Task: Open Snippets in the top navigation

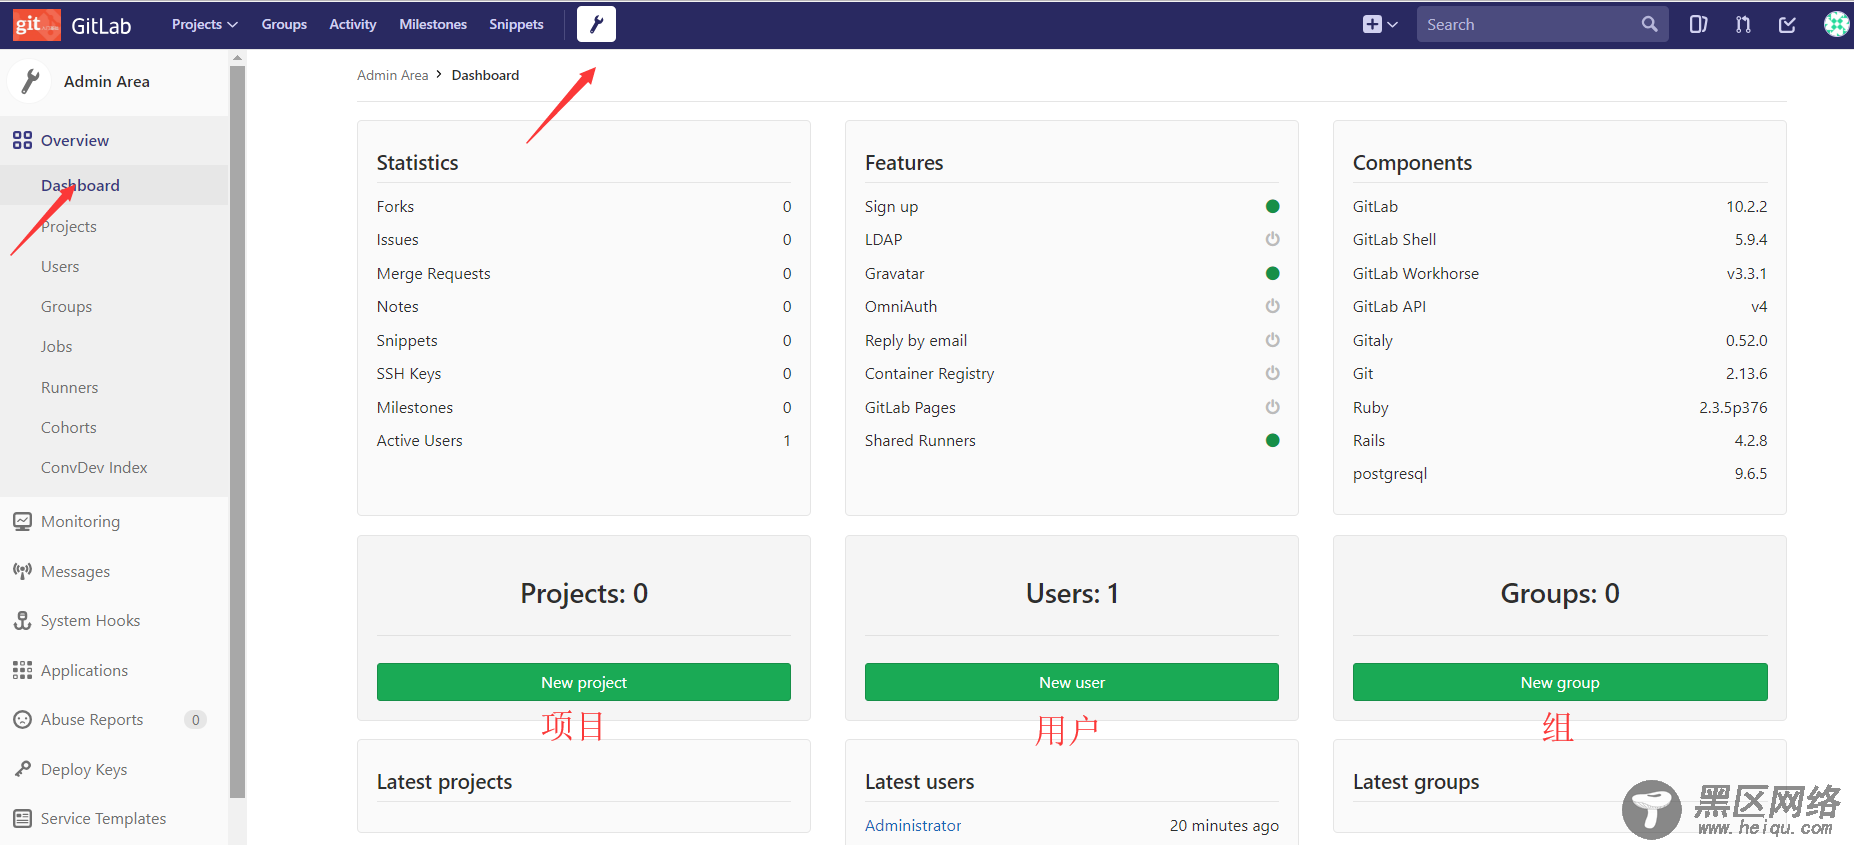Action: (516, 24)
